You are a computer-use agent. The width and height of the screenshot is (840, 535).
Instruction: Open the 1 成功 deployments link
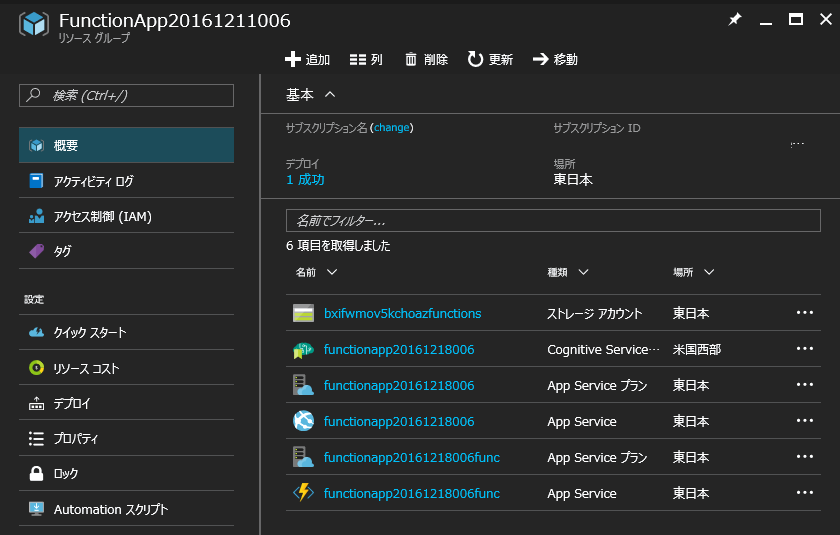305,179
